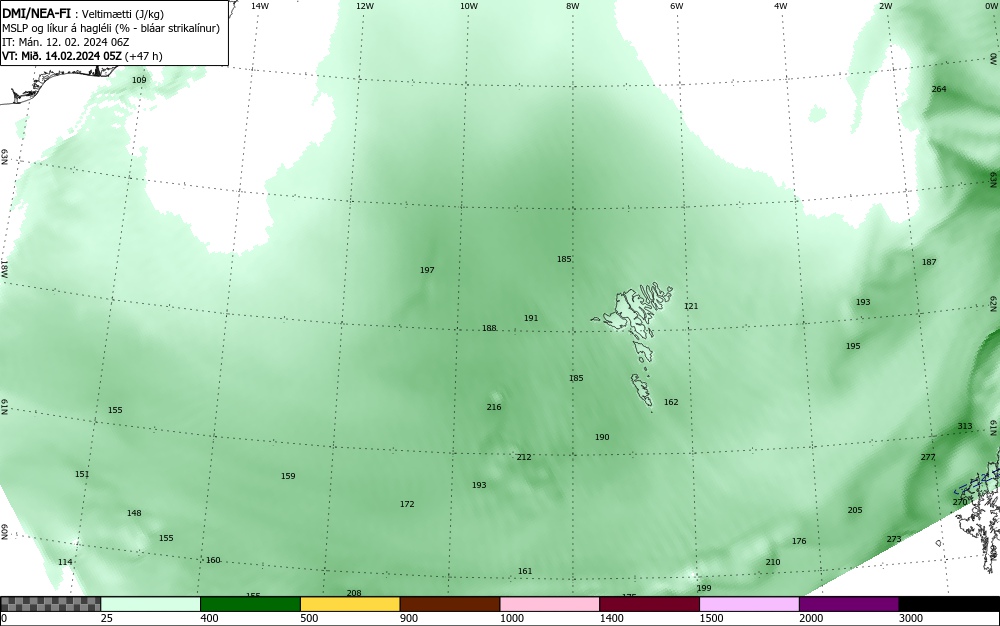Select the map value 160
The image size is (1000, 626).
213,560
